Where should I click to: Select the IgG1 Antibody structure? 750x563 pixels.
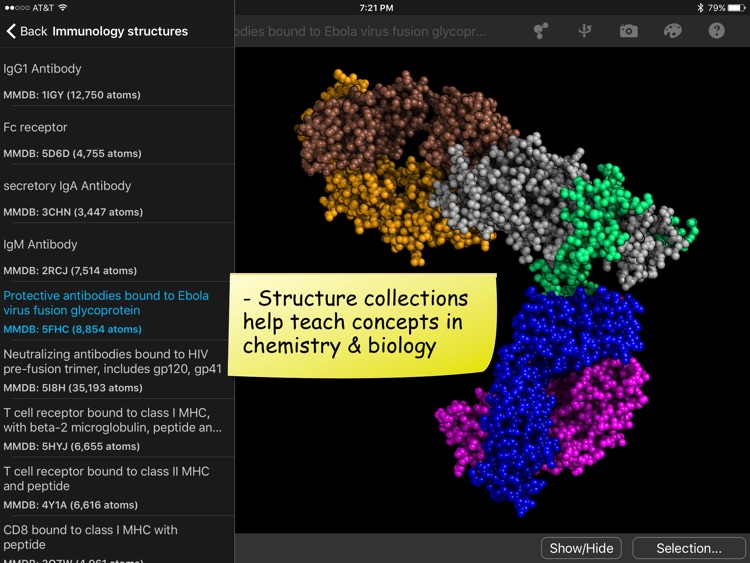[x=117, y=77]
